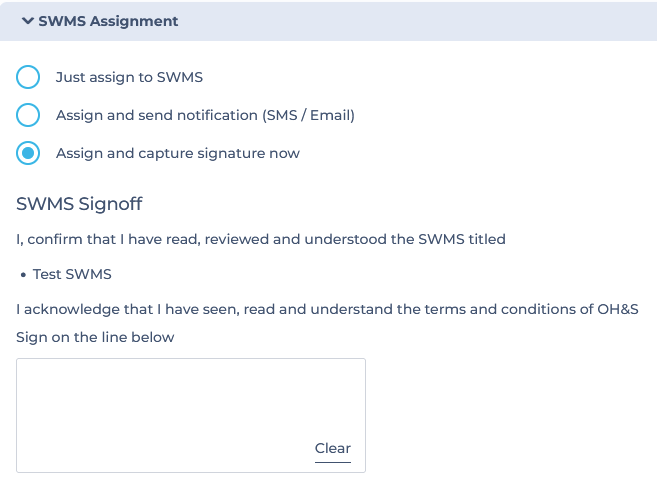Click the Test SWMS bullet item
This screenshot has width=657, height=486.
pyautogui.click(x=72, y=274)
